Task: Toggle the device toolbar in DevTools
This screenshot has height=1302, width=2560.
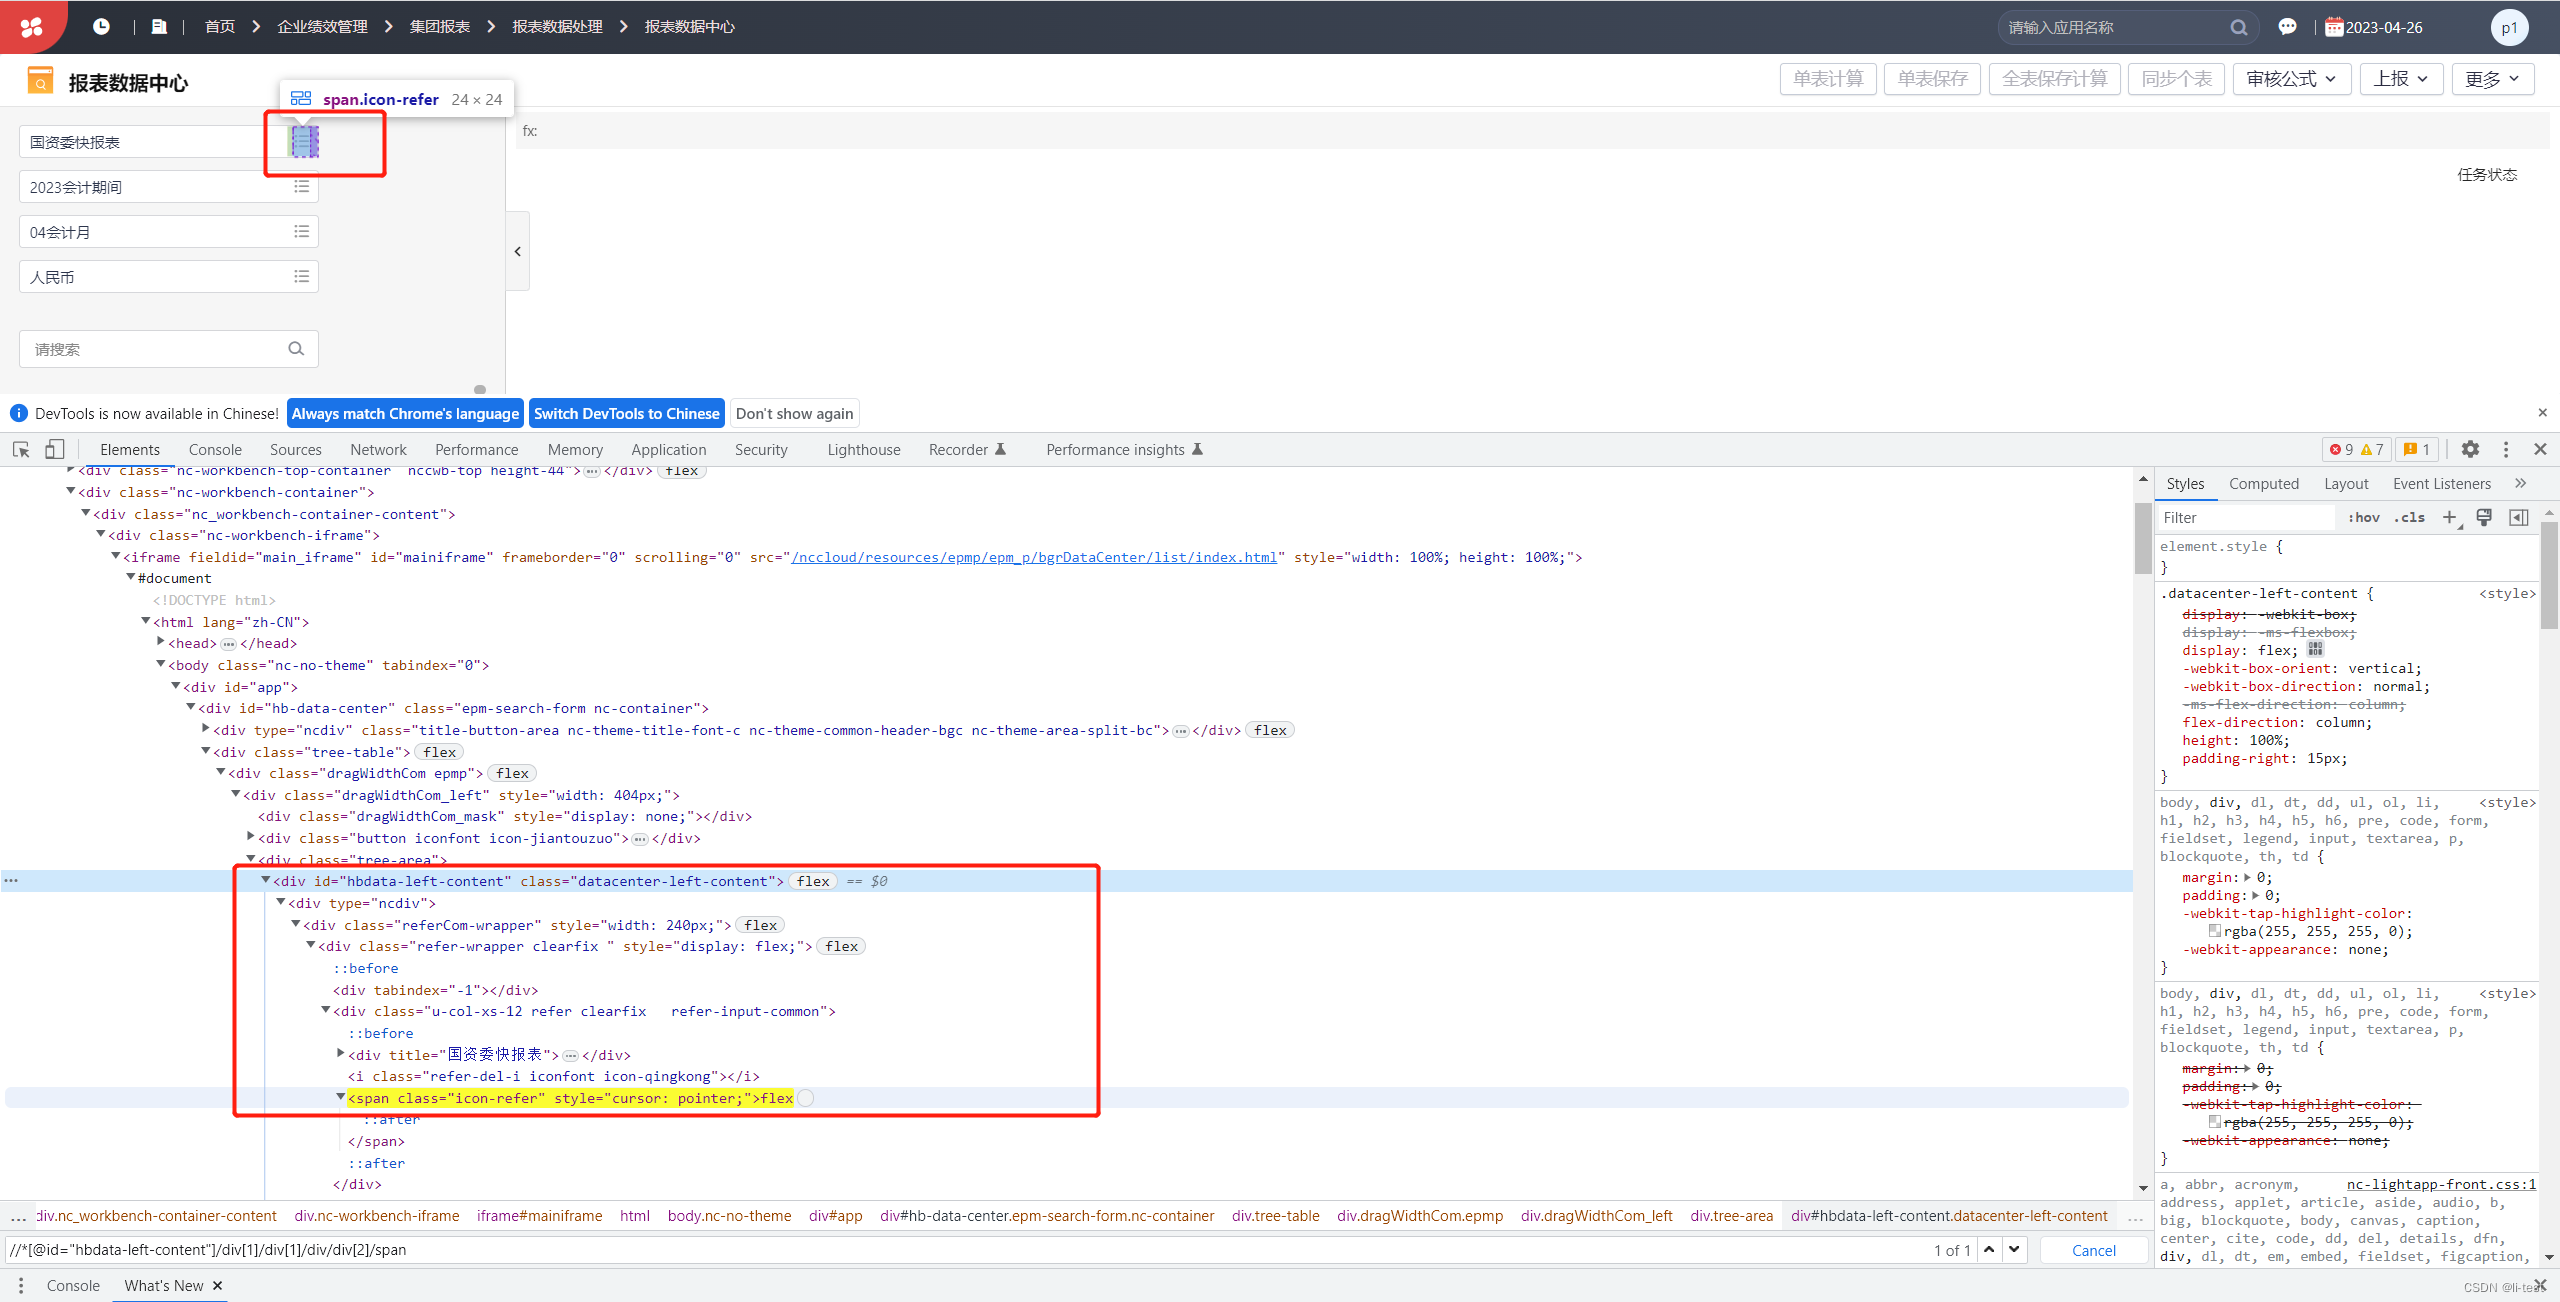Action: (54, 449)
